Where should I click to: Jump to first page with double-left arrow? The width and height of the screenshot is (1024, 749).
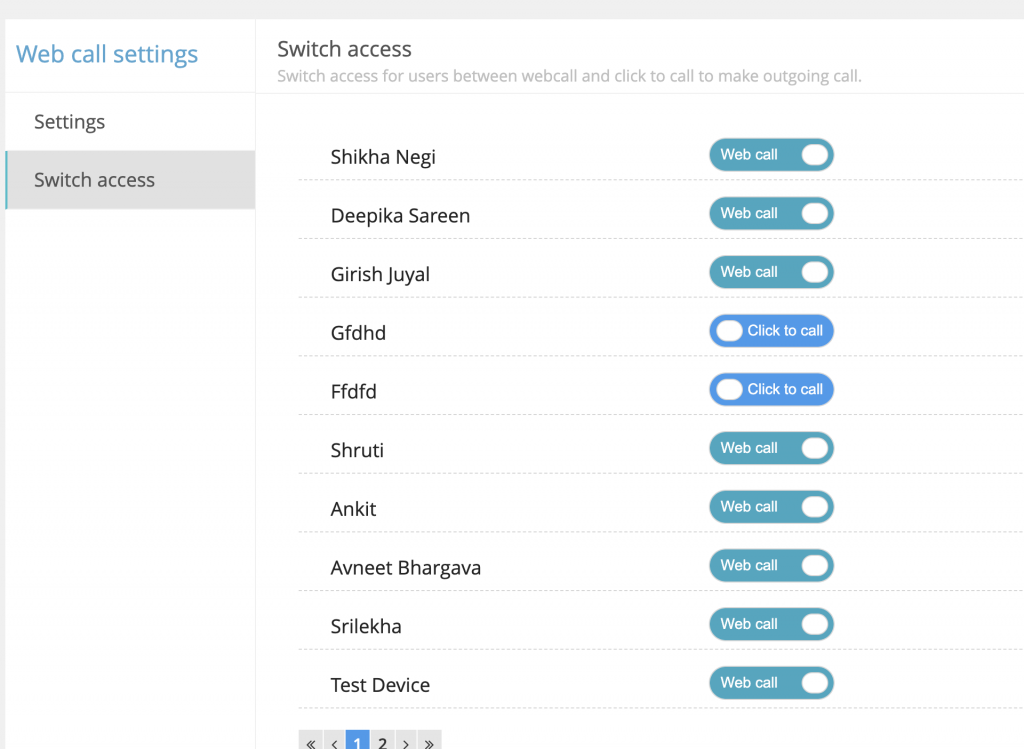coord(310,742)
